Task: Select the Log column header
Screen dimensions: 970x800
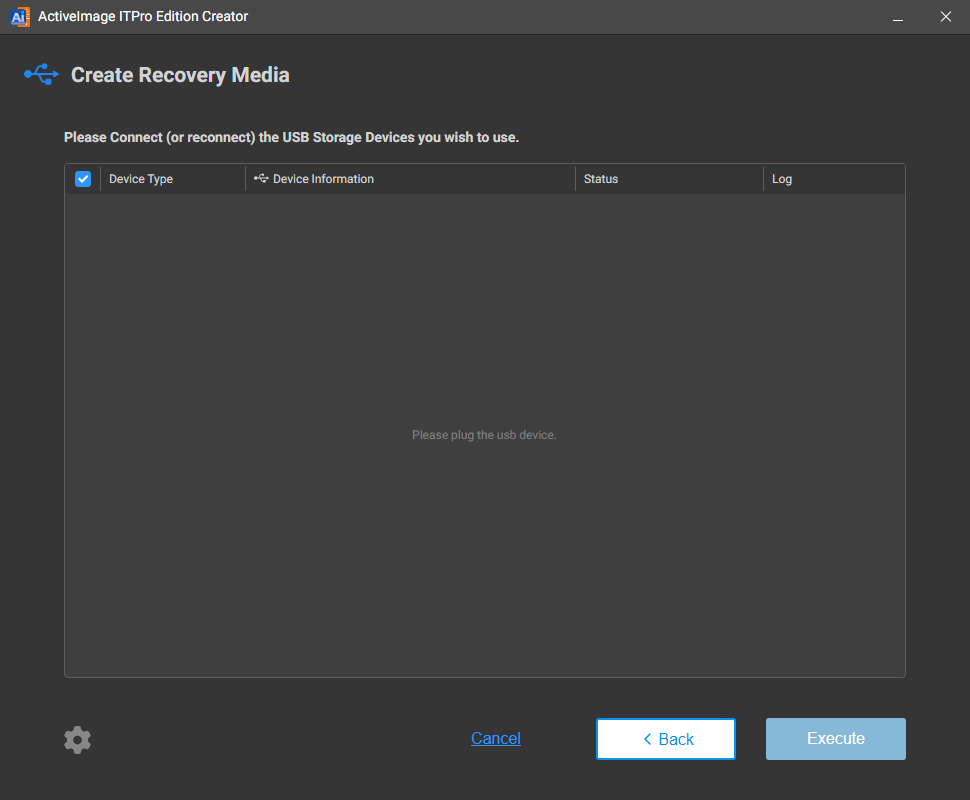Action: click(x=782, y=179)
